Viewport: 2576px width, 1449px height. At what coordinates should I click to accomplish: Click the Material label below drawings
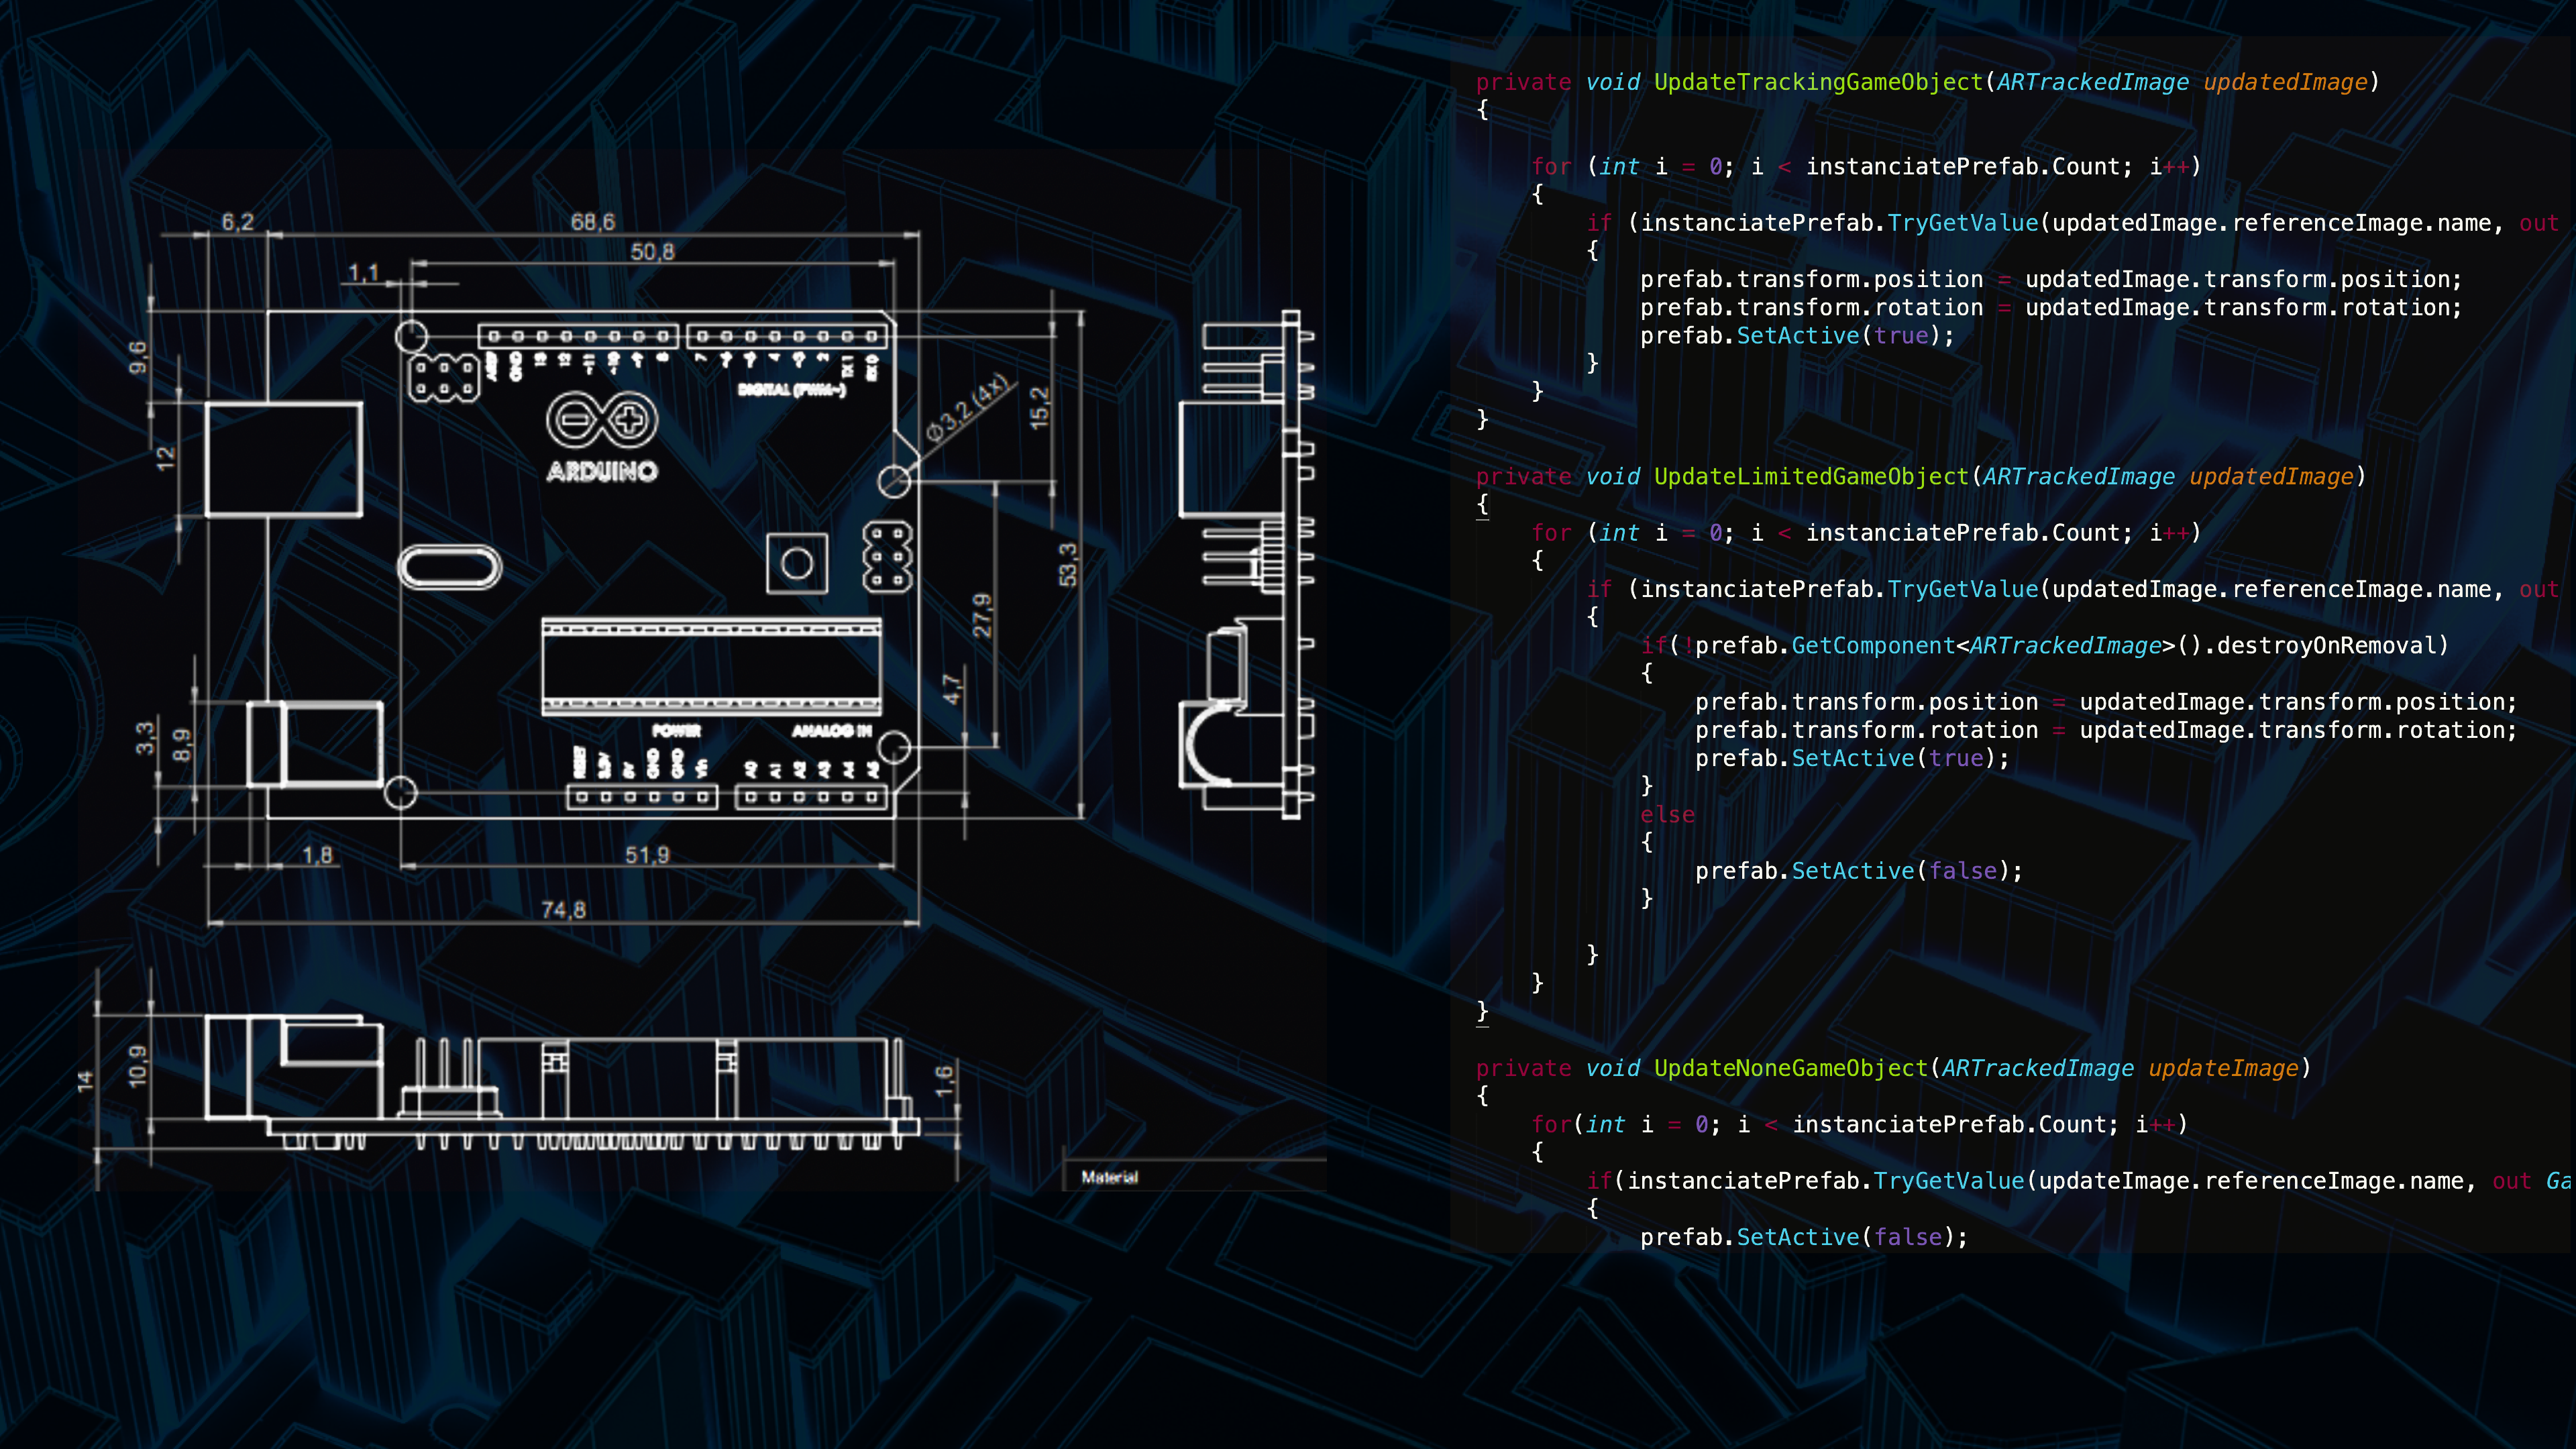(x=1109, y=1178)
